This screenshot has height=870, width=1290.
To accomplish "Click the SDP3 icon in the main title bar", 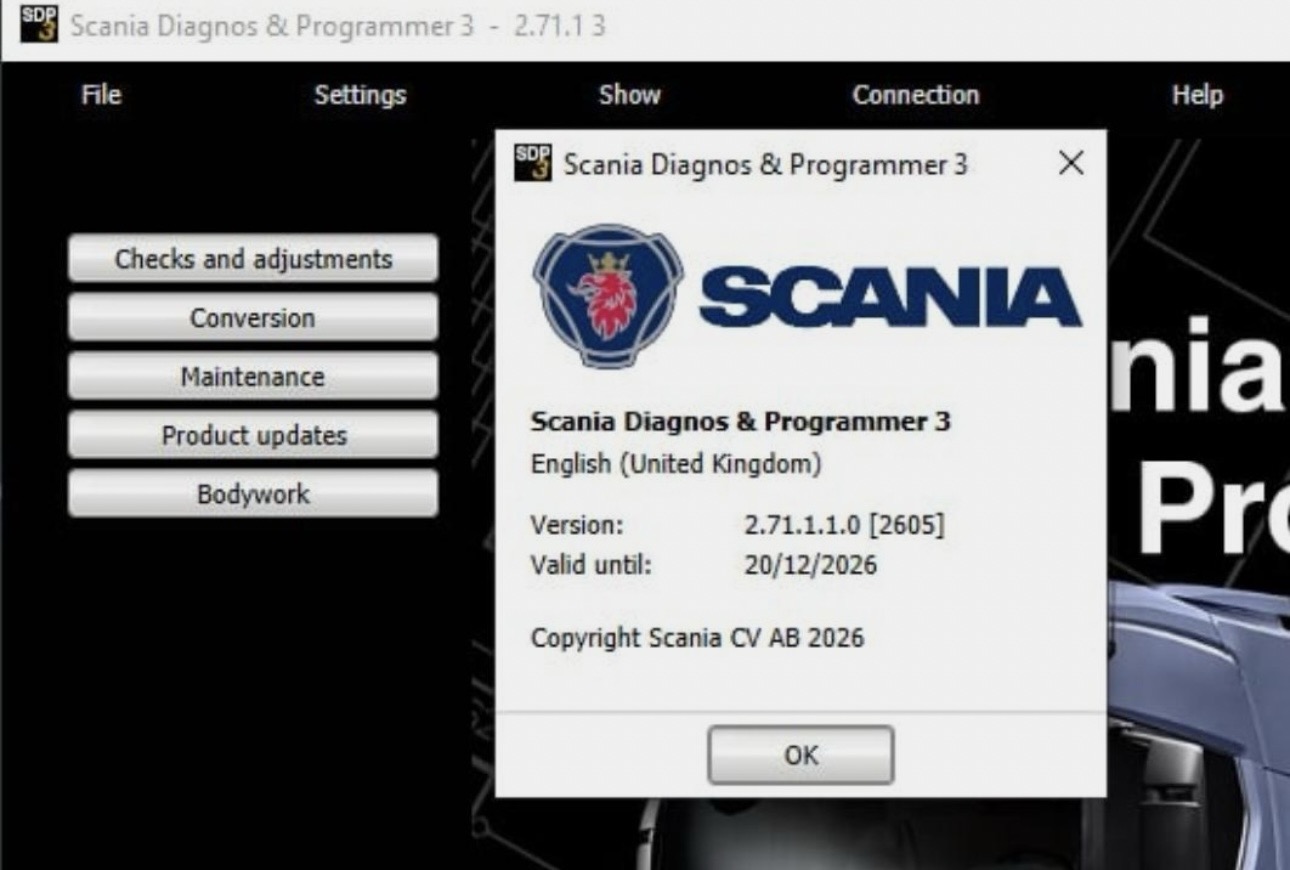I will pyautogui.click(x=39, y=24).
